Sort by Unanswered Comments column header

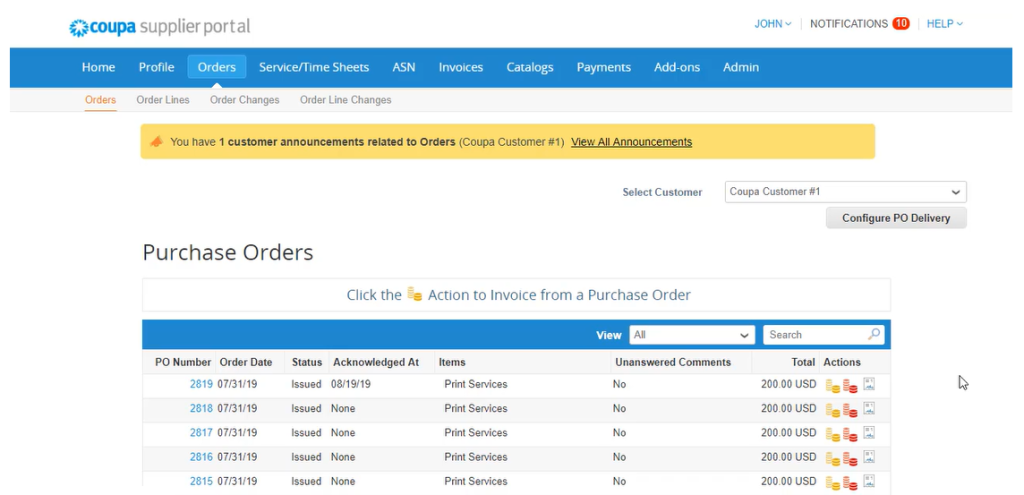click(673, 362)
